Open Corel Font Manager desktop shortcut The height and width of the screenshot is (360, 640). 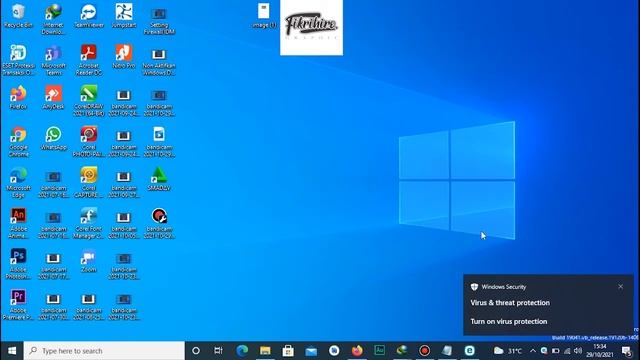pyautogui.click(x=89, y=223)
